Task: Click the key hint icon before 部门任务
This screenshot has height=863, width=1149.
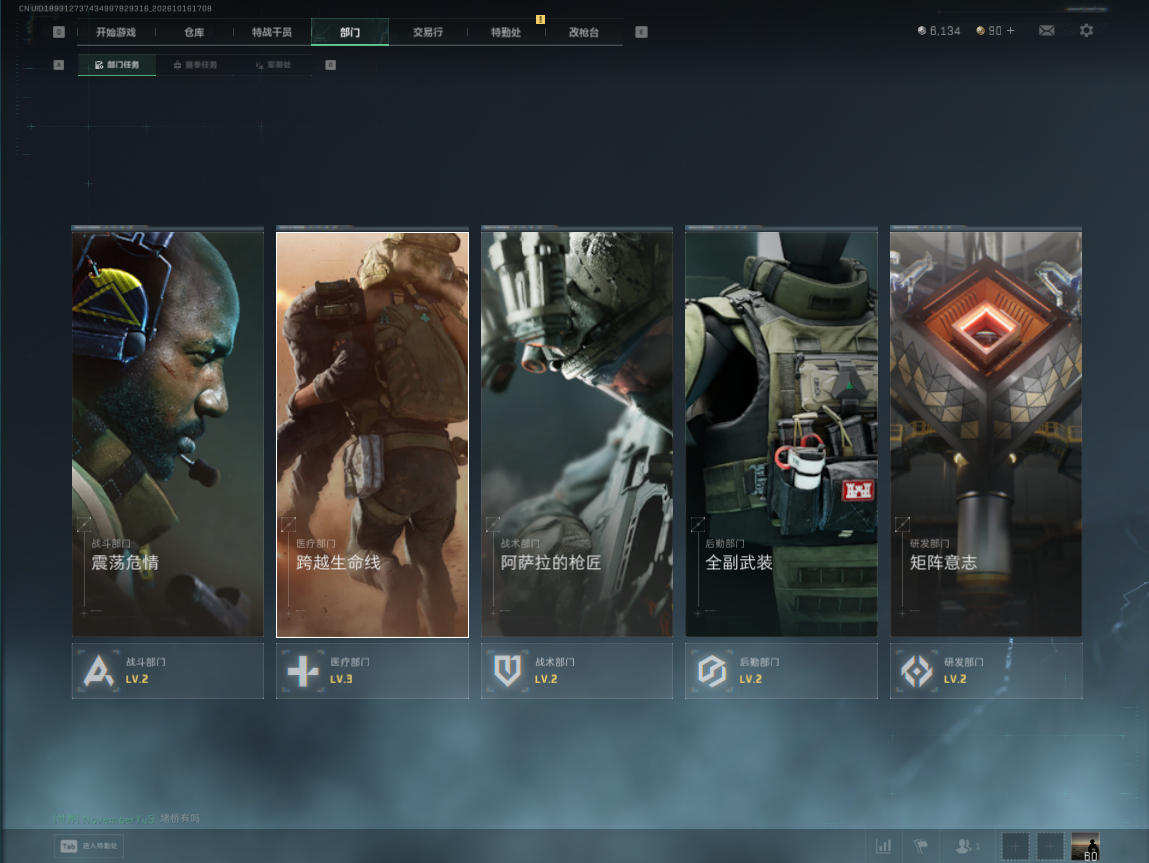Action: (x=59, y=64)
